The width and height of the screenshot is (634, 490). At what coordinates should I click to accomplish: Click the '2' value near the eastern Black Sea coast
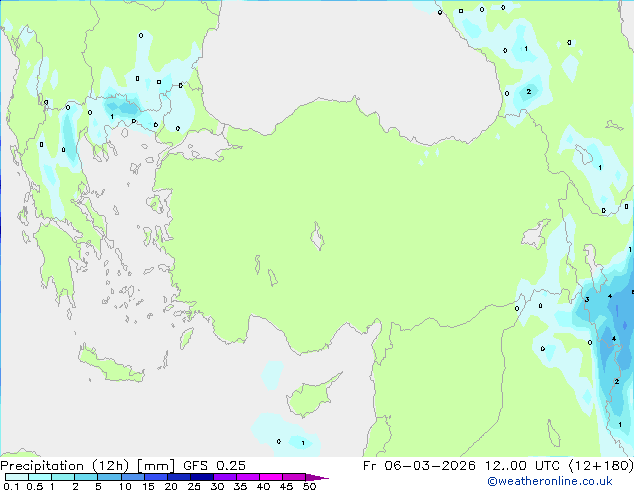coord(528,92)
